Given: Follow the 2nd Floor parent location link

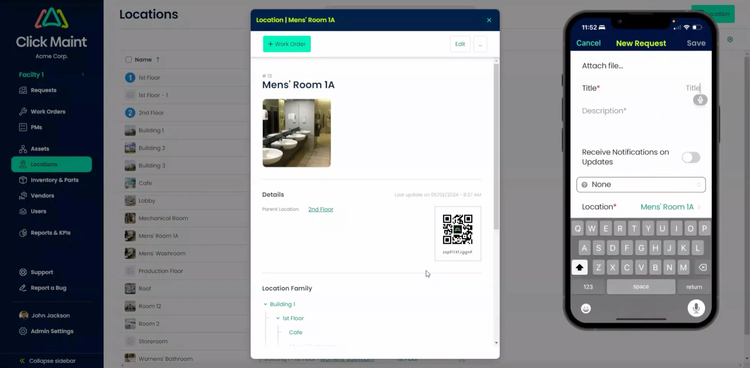Looking at the screenshot, I should click(x=320, y=209).
